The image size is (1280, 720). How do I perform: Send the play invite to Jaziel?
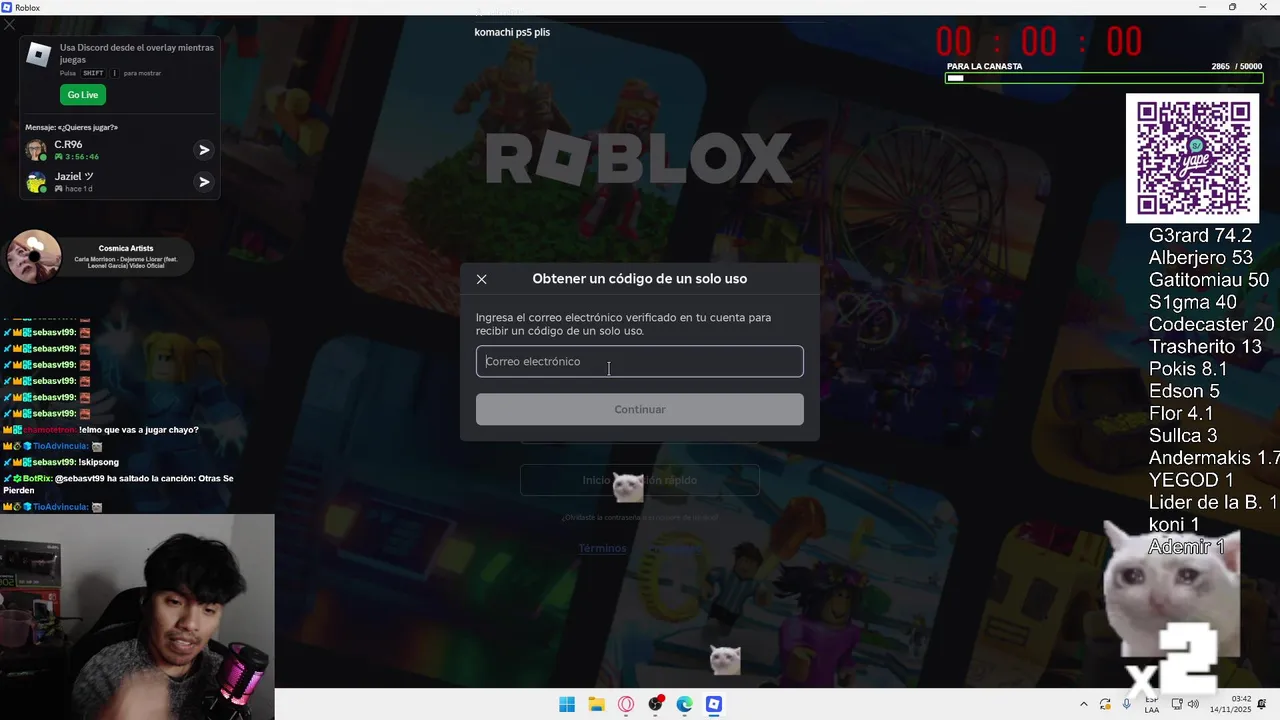[204, 182]
